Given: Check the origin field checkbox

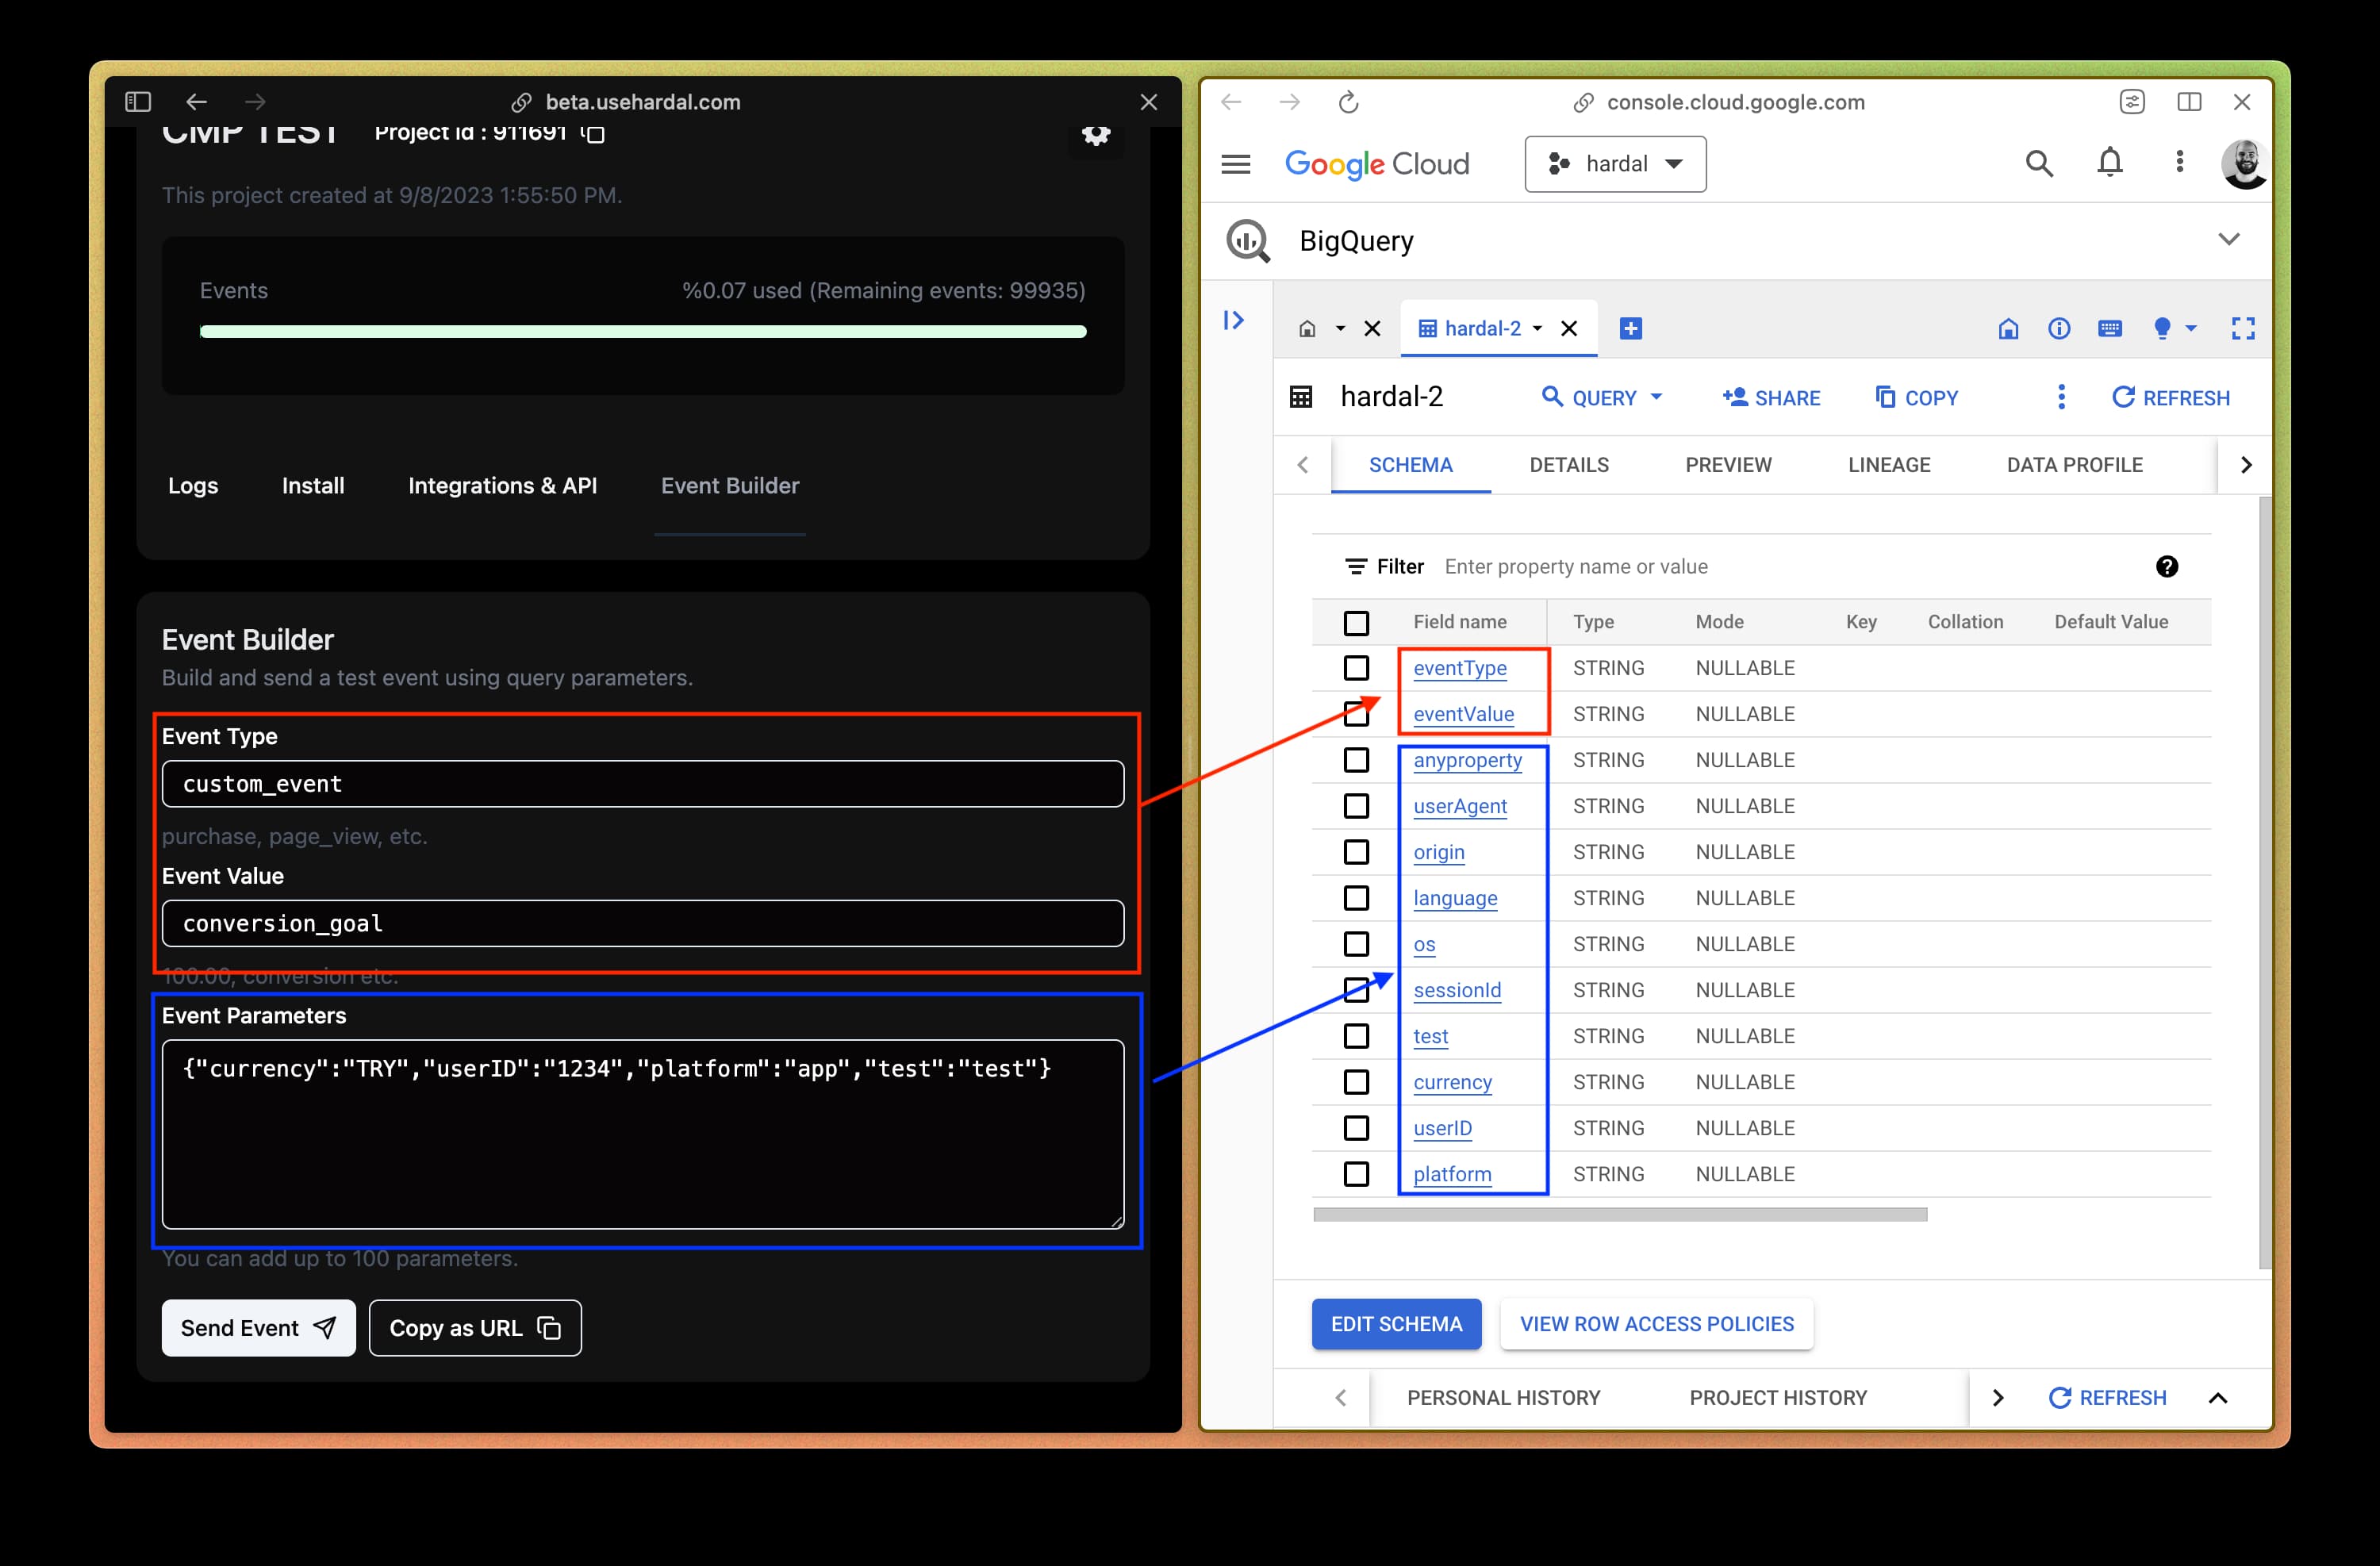Looking at the screenshot, I should tap(1356, 852).
